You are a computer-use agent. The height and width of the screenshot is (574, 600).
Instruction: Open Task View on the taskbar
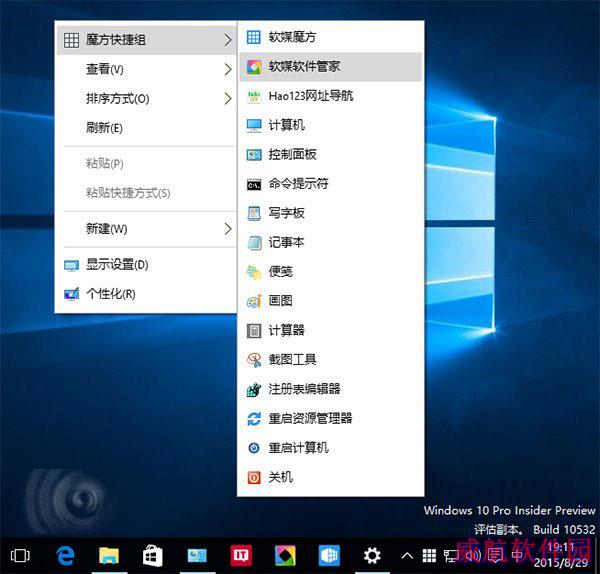[20, 556]
